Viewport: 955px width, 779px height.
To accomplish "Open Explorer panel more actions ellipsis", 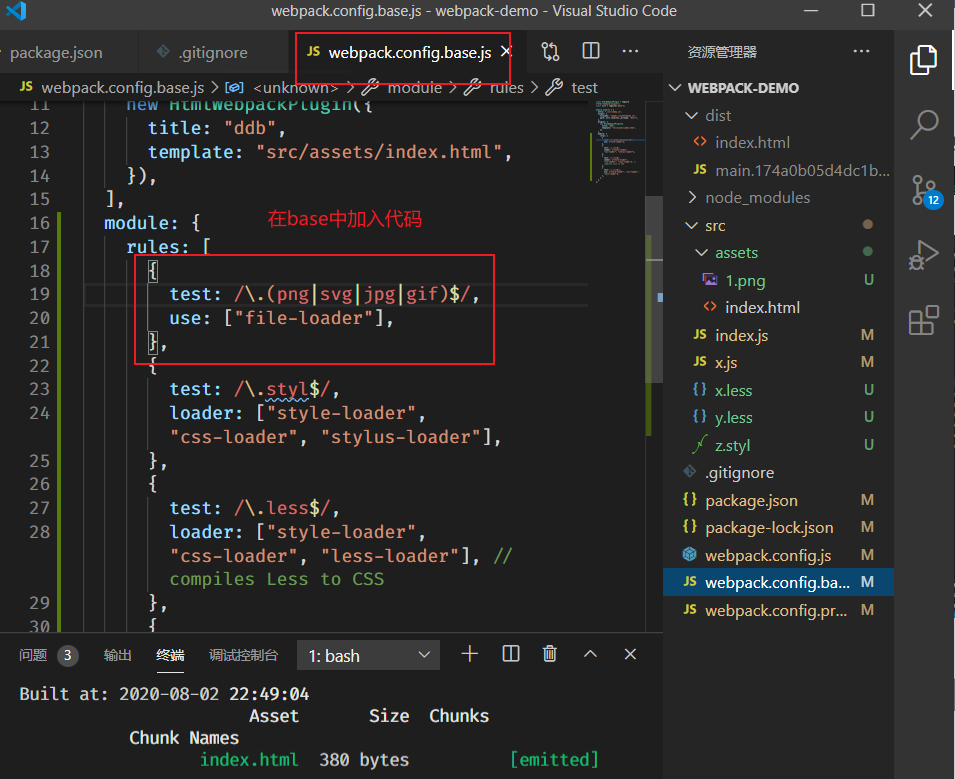I will click(861, 51).
